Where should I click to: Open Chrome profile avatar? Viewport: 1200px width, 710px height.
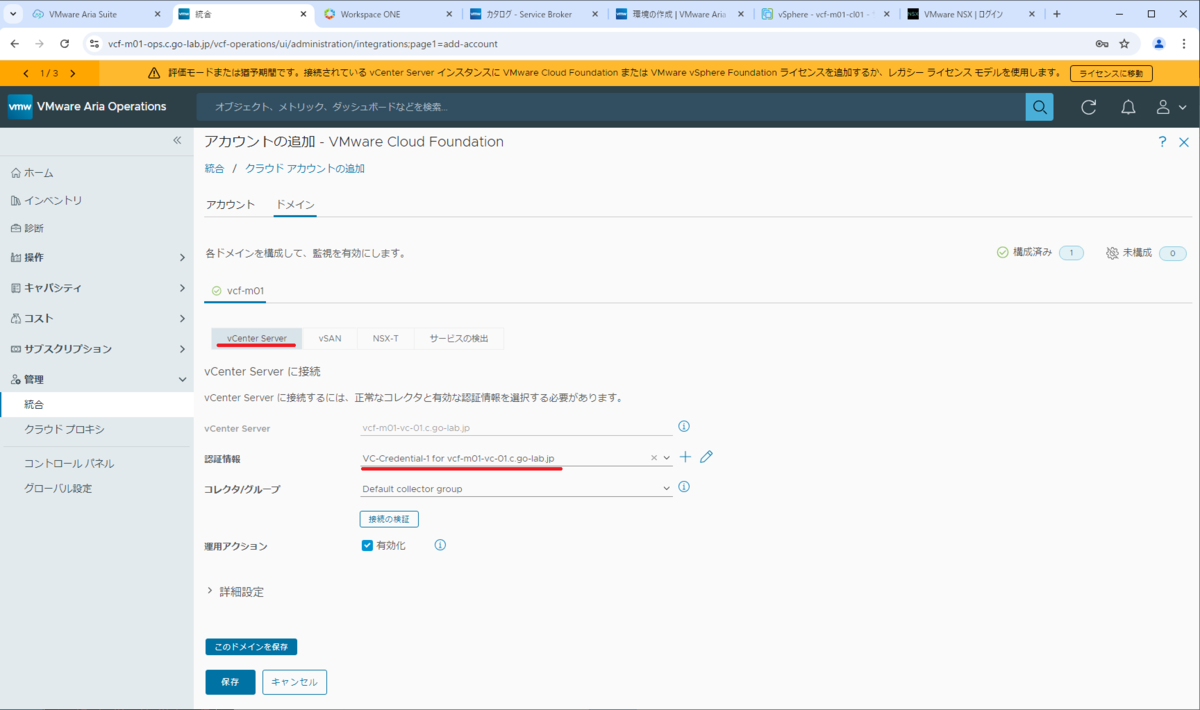click(x=1159, y=44)
